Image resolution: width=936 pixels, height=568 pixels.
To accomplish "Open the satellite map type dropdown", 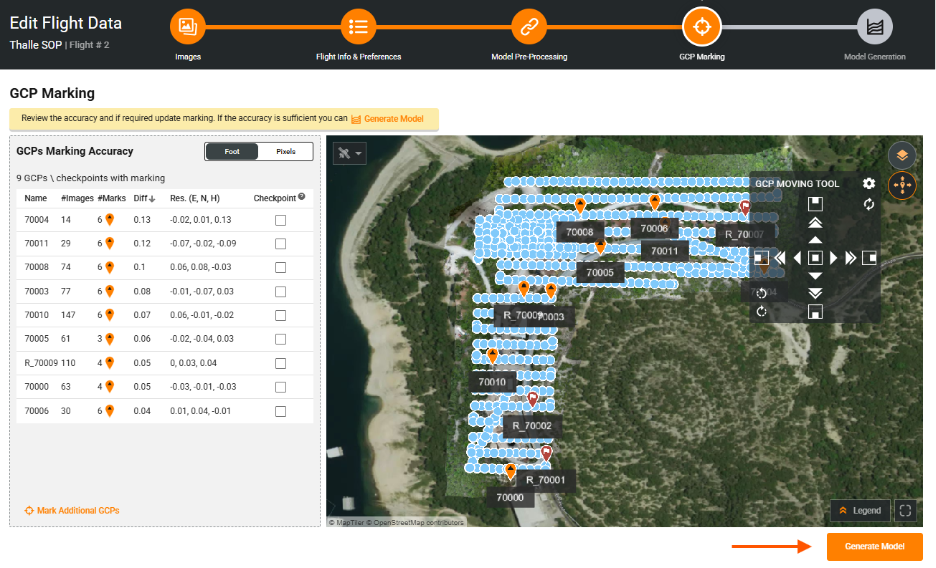I will coord(351,154).
